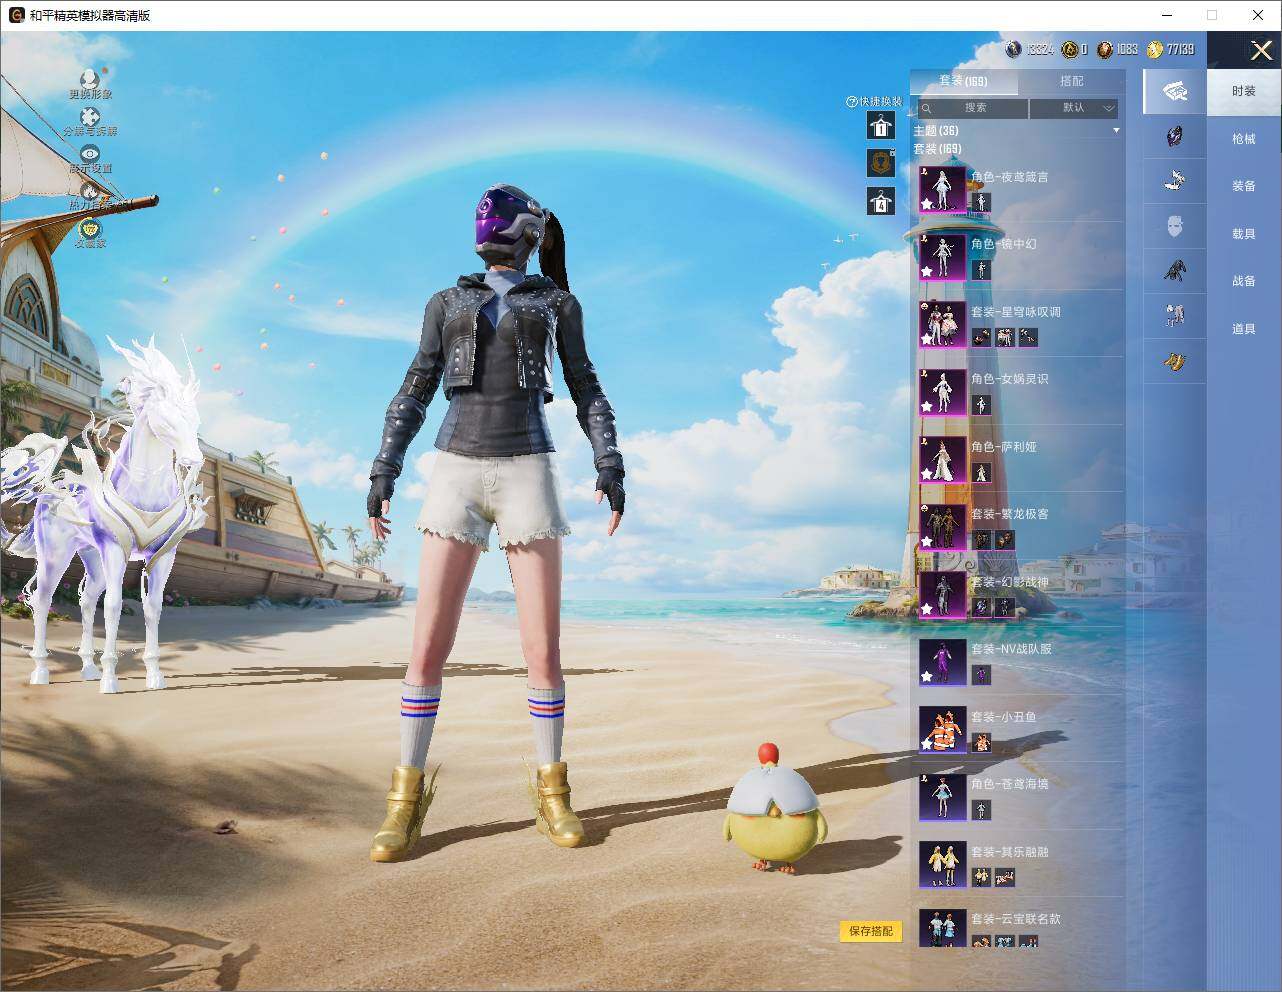Image resolution: width=1282 pixels, height=992 pixels.
Task: Open the 收藏家 collector badge icon
Action: tap(90, 228)
